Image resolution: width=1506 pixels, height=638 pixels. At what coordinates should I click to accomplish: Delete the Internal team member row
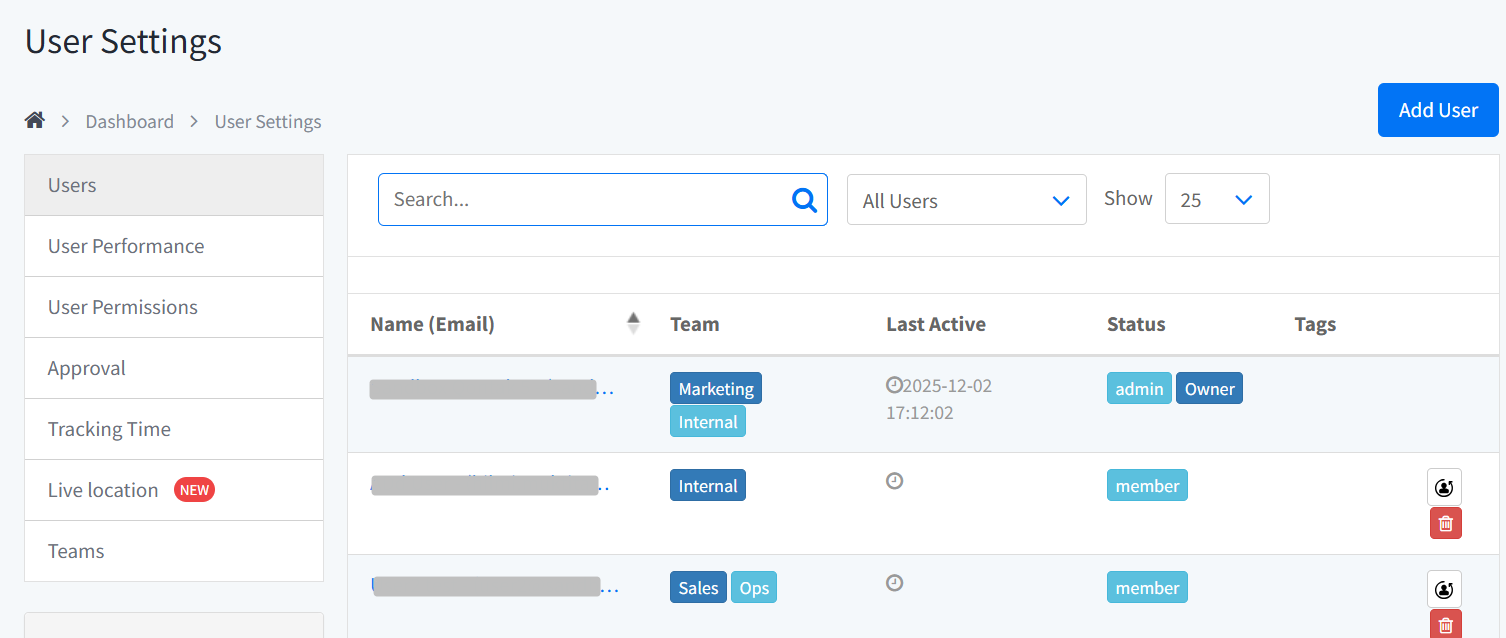(1445, 523)
